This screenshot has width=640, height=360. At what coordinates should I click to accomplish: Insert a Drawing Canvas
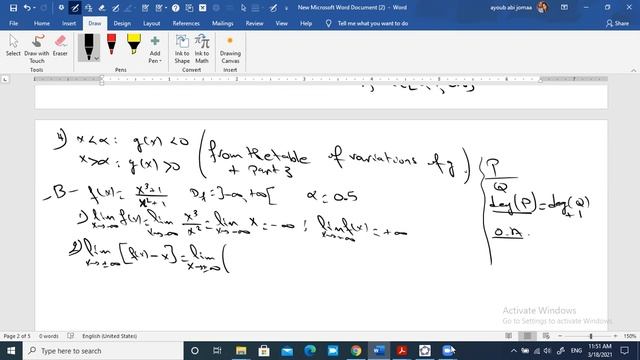click(x=230, y=49)
